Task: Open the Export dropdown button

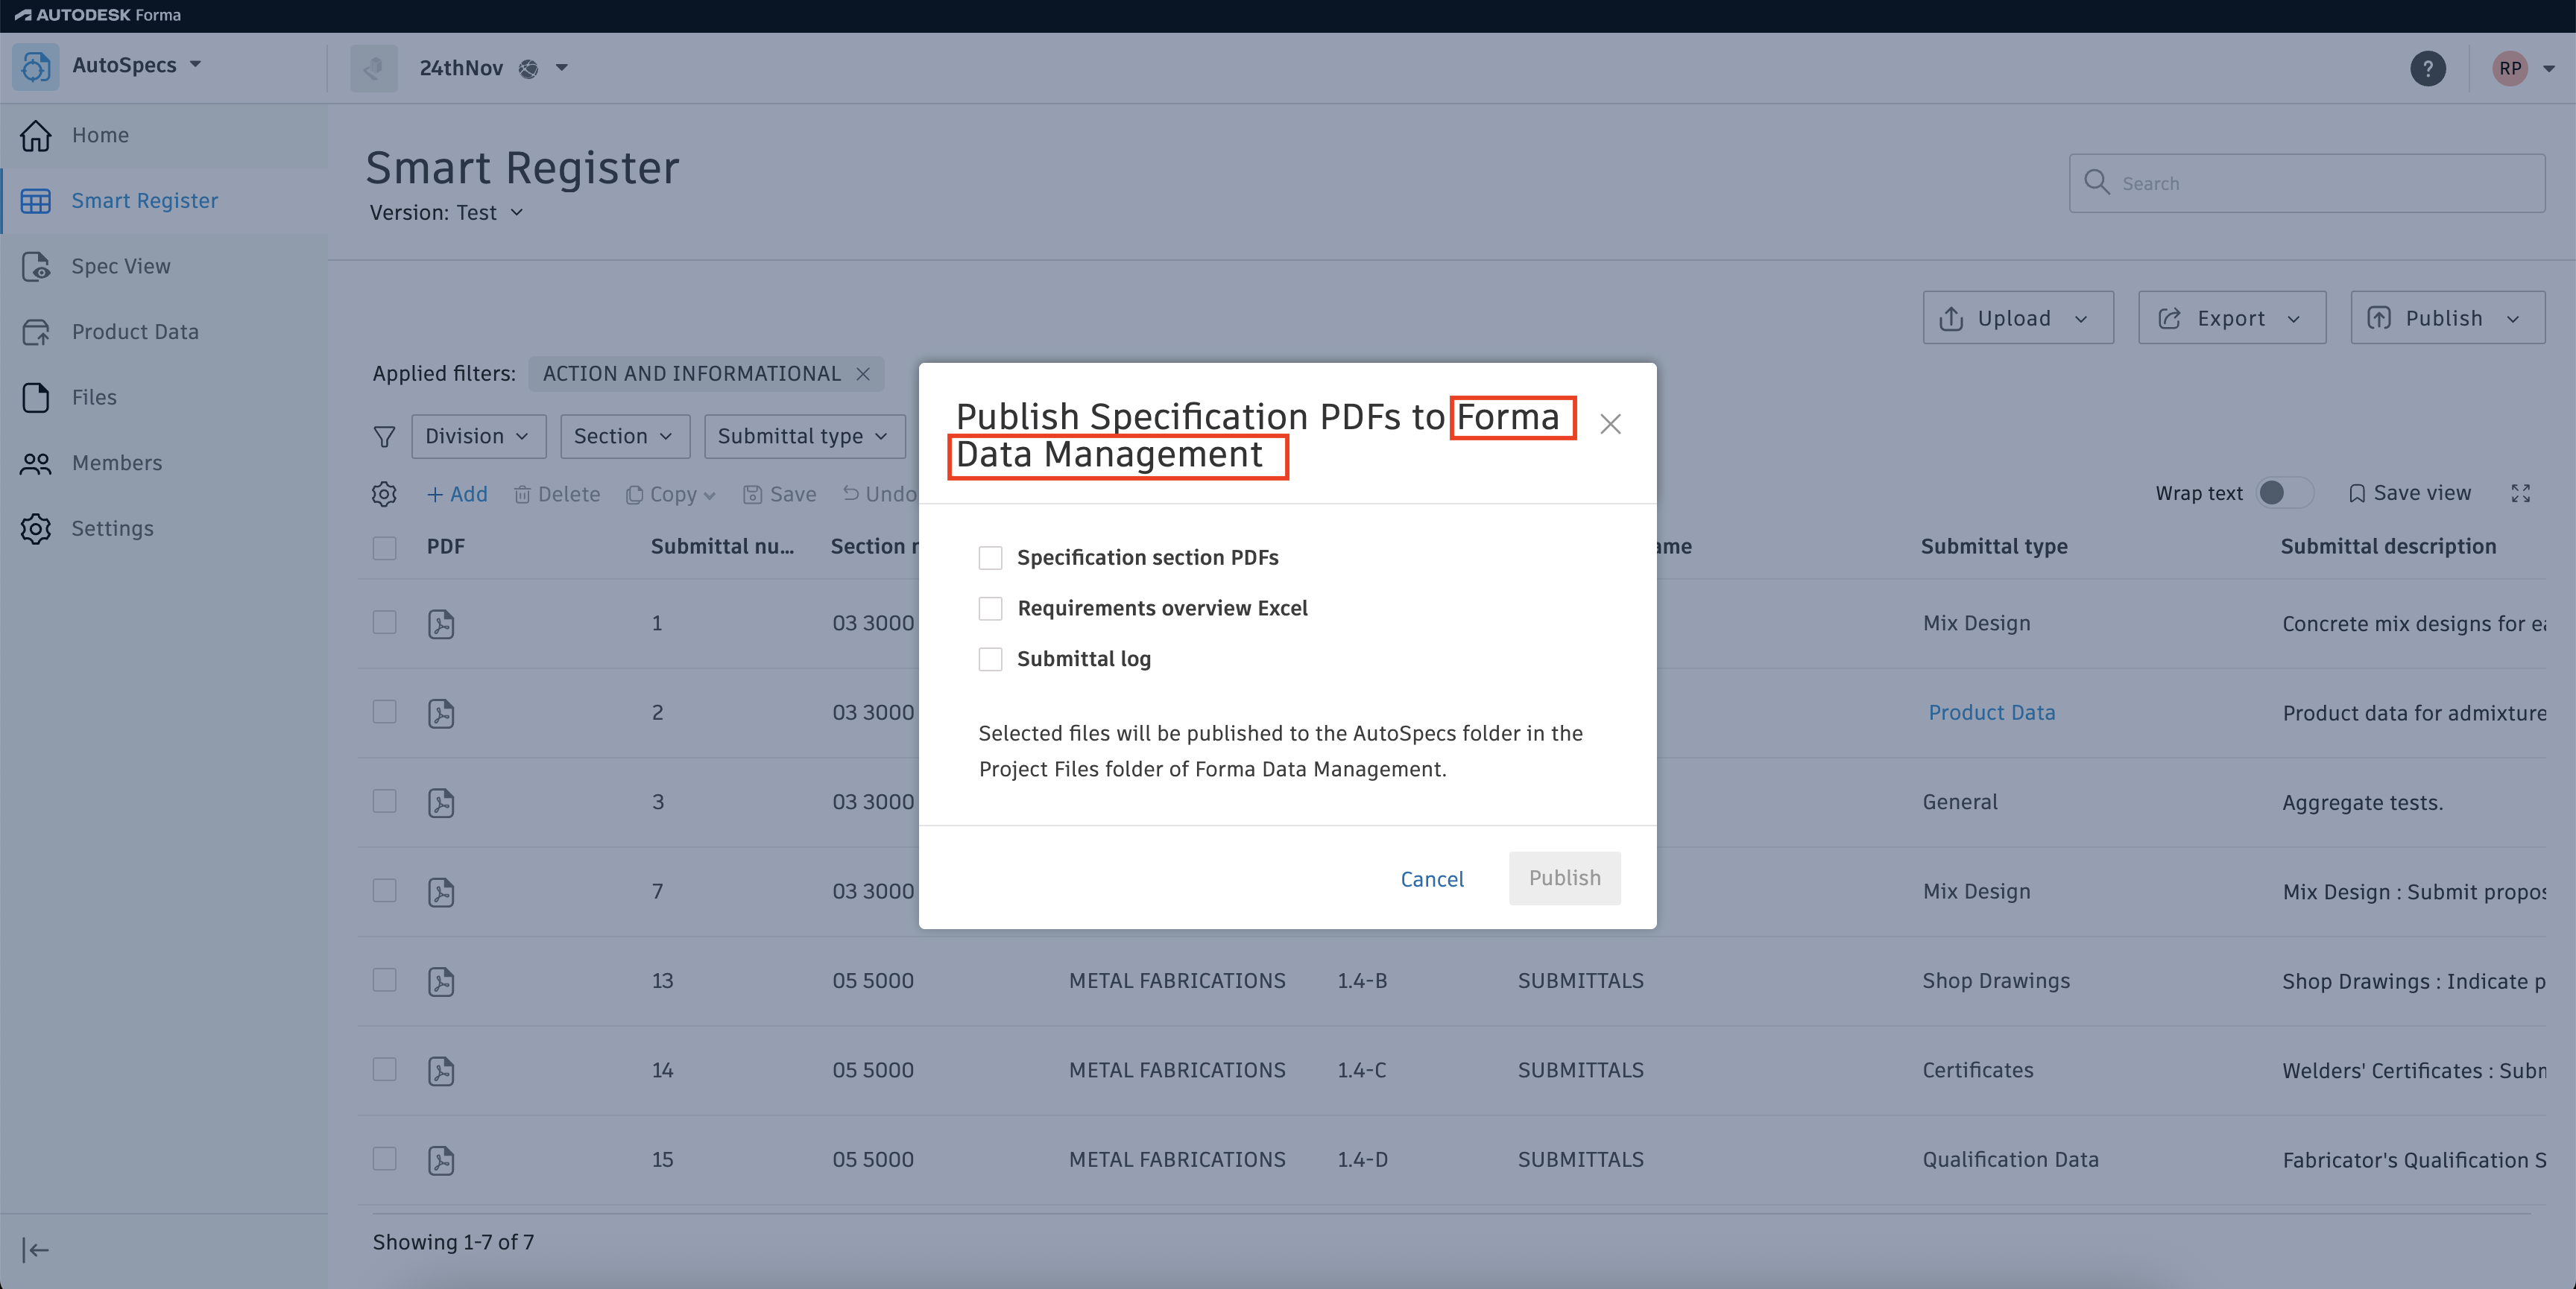Action: click(x=2231, y=318)
